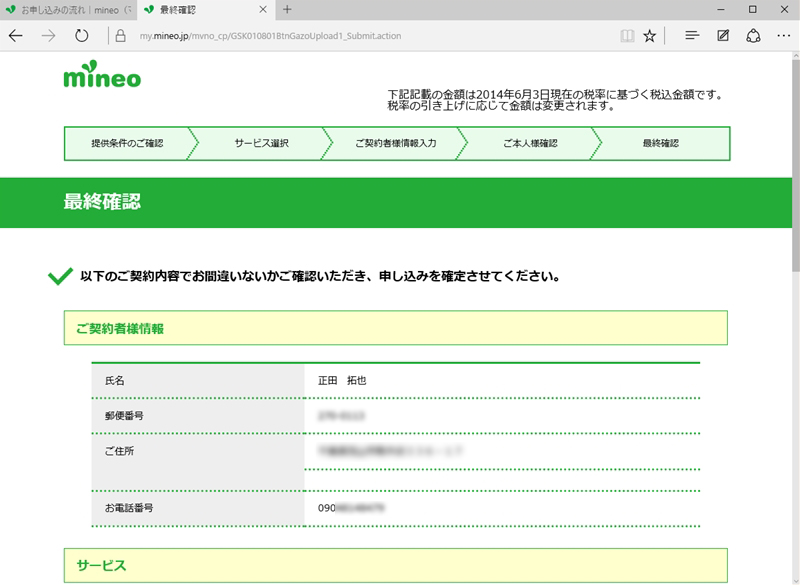
Task: Make a web note
Action: click(x=723, y=36)
